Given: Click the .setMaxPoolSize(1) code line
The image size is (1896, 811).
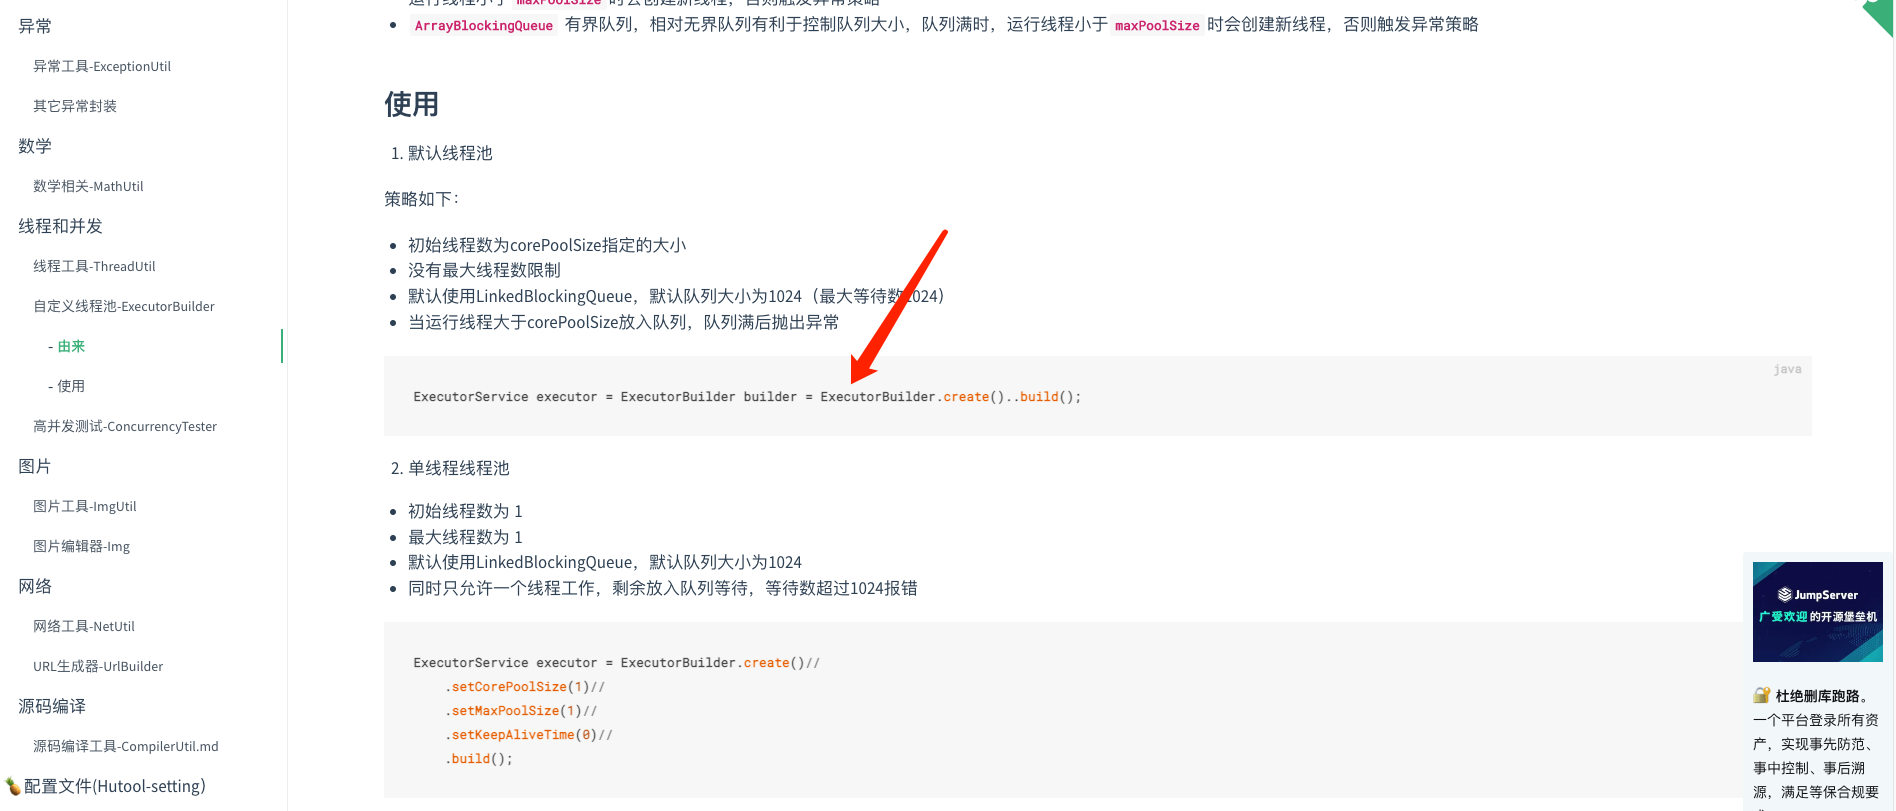Looking at the screenshot, I should 521,711.
